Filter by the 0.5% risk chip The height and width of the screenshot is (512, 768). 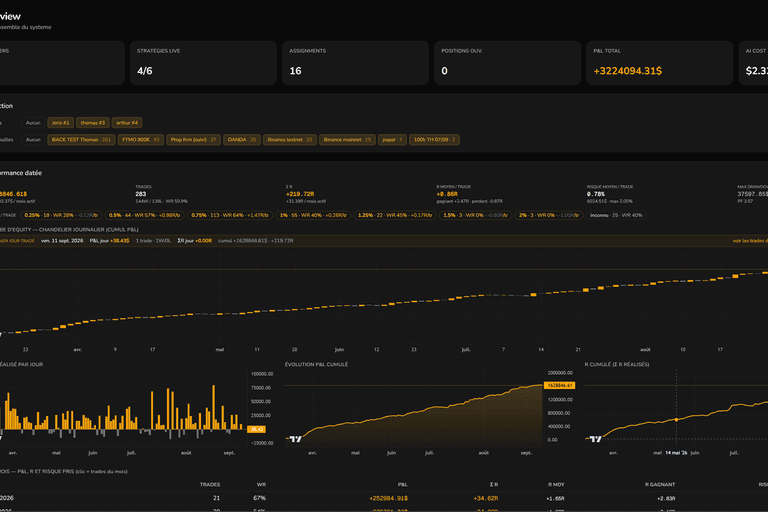point(144,215)
